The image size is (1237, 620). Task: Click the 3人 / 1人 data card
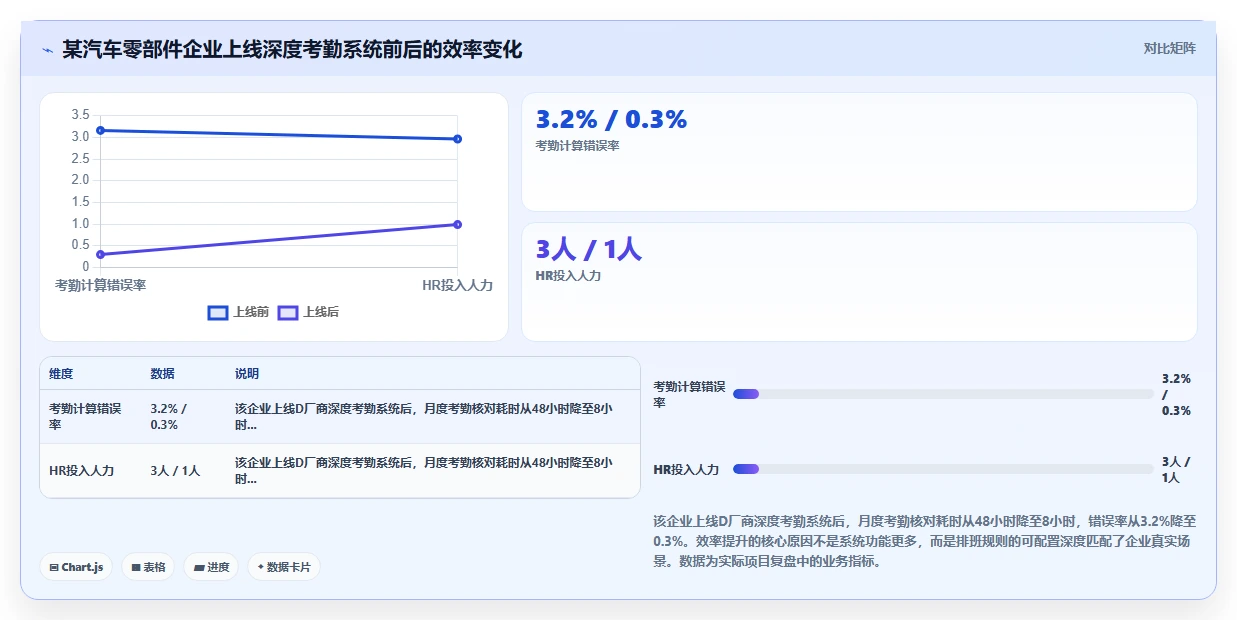click(x=859, y=282)
